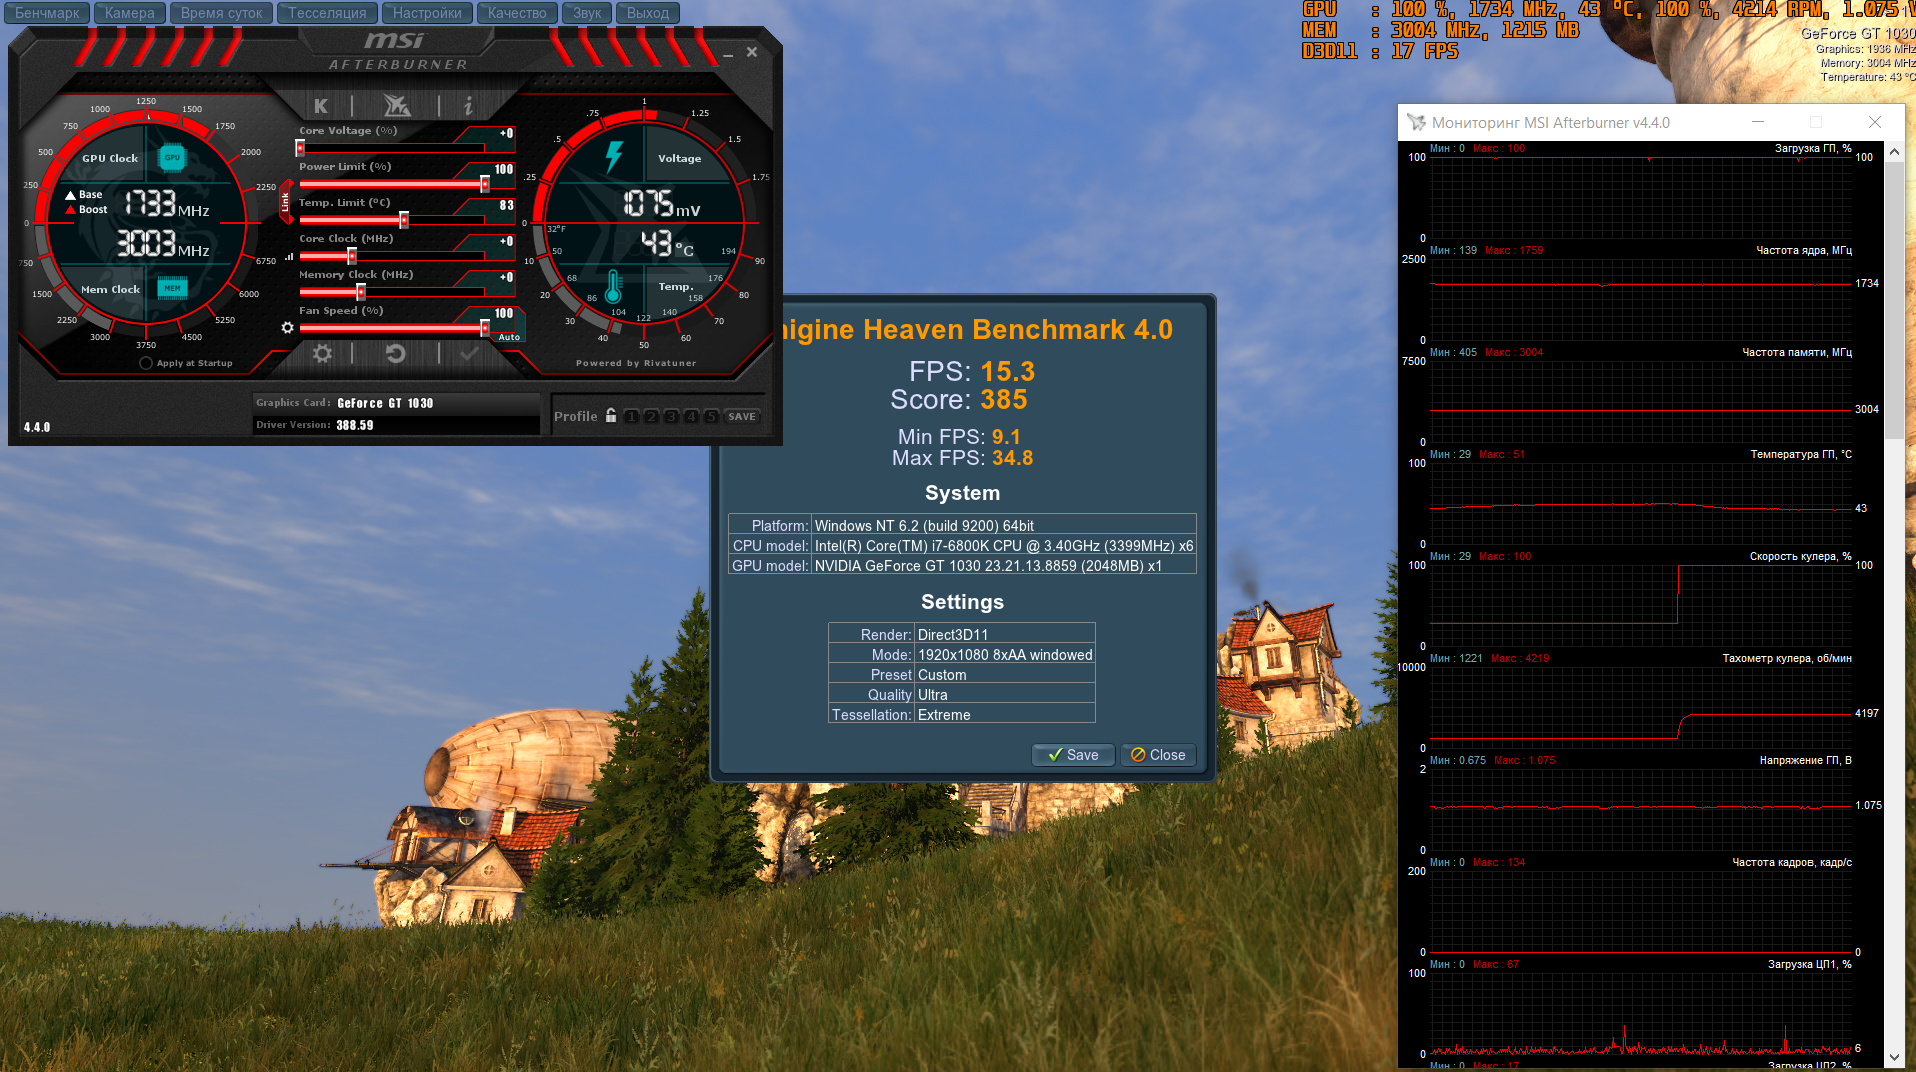Minimize the Мониторинг MSI Afterburner window

pyautogui.click(x=1757, y=122)
